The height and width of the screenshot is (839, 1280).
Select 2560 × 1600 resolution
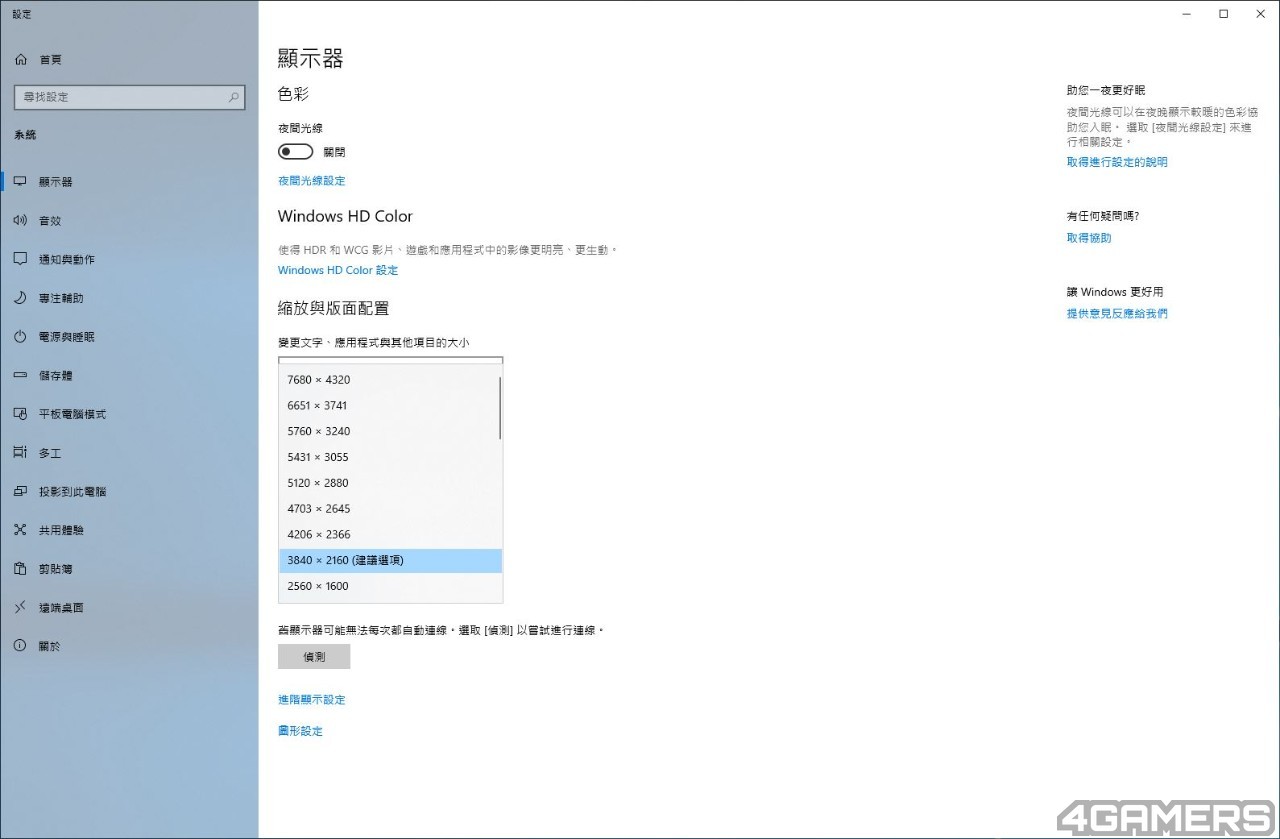click(390, 586)
